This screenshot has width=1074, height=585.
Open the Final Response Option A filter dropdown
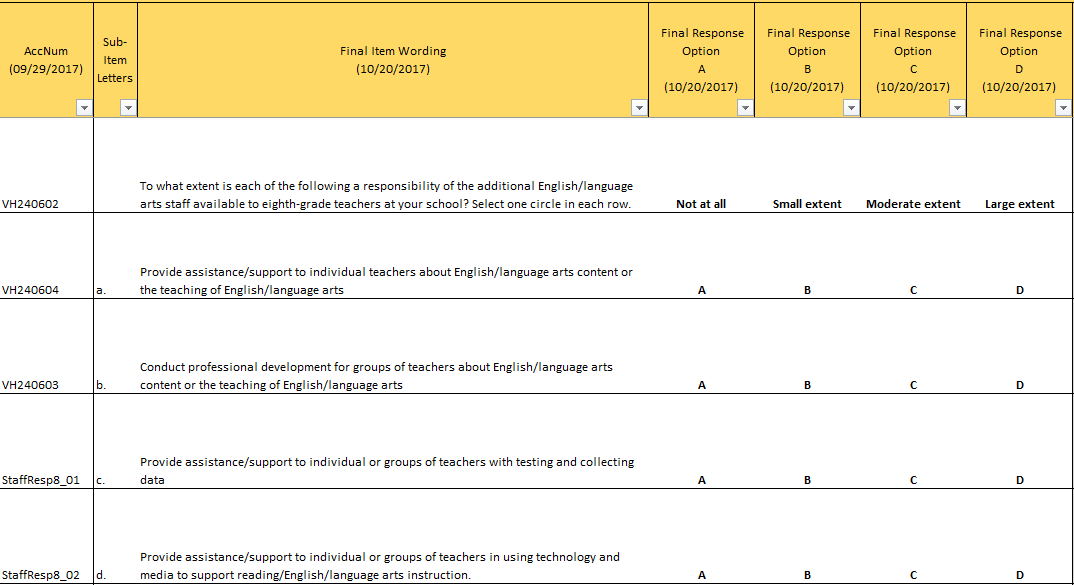pyautogui.click(x=745, y=108)
